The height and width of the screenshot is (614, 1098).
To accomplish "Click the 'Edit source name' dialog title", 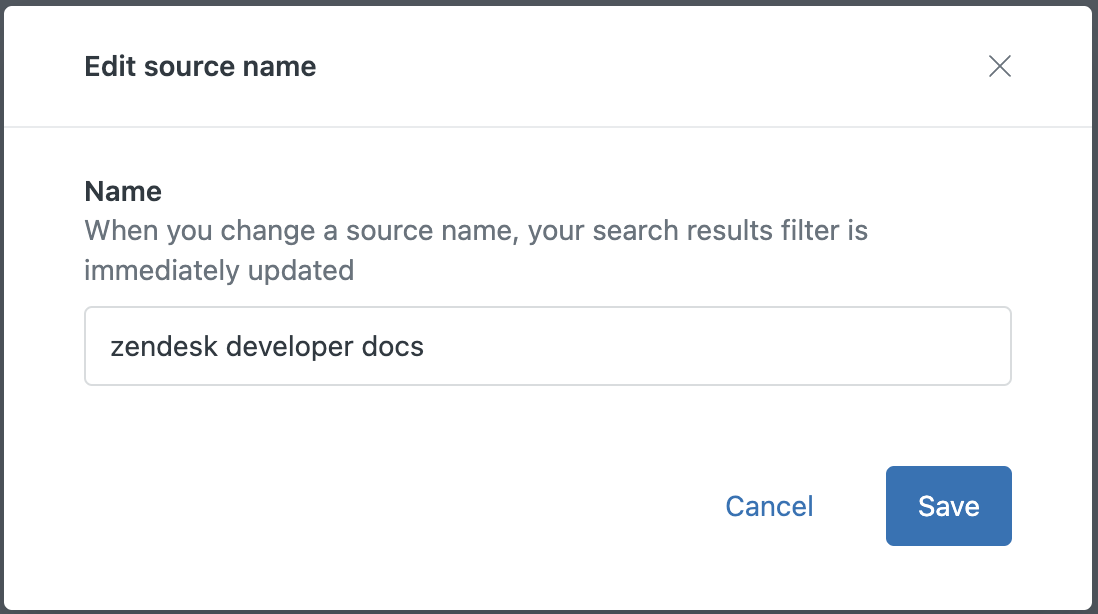I will [x=200, y=67].
